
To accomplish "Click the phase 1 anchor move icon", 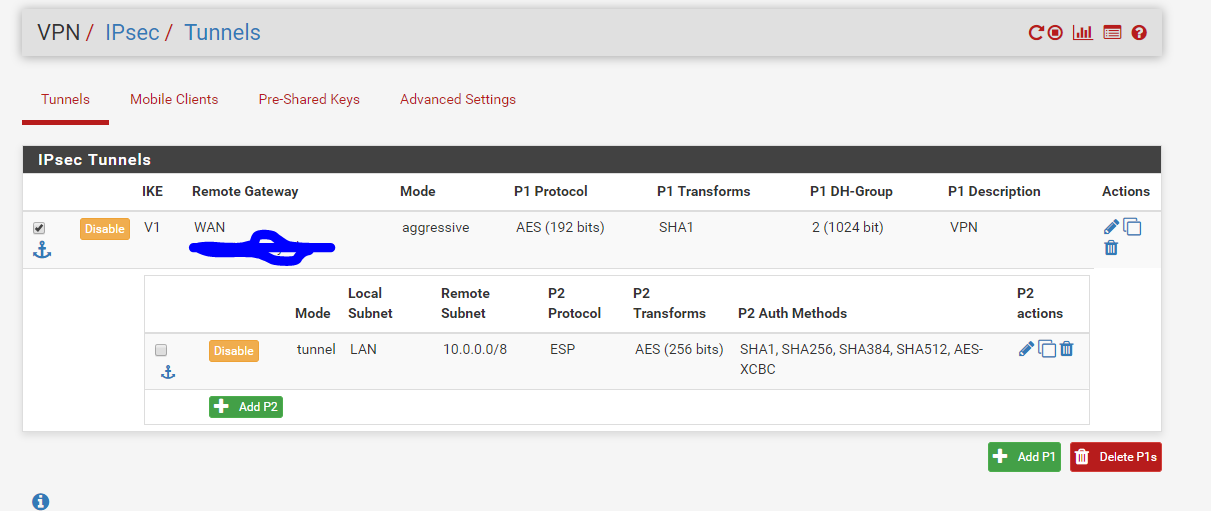I will 41,250.
